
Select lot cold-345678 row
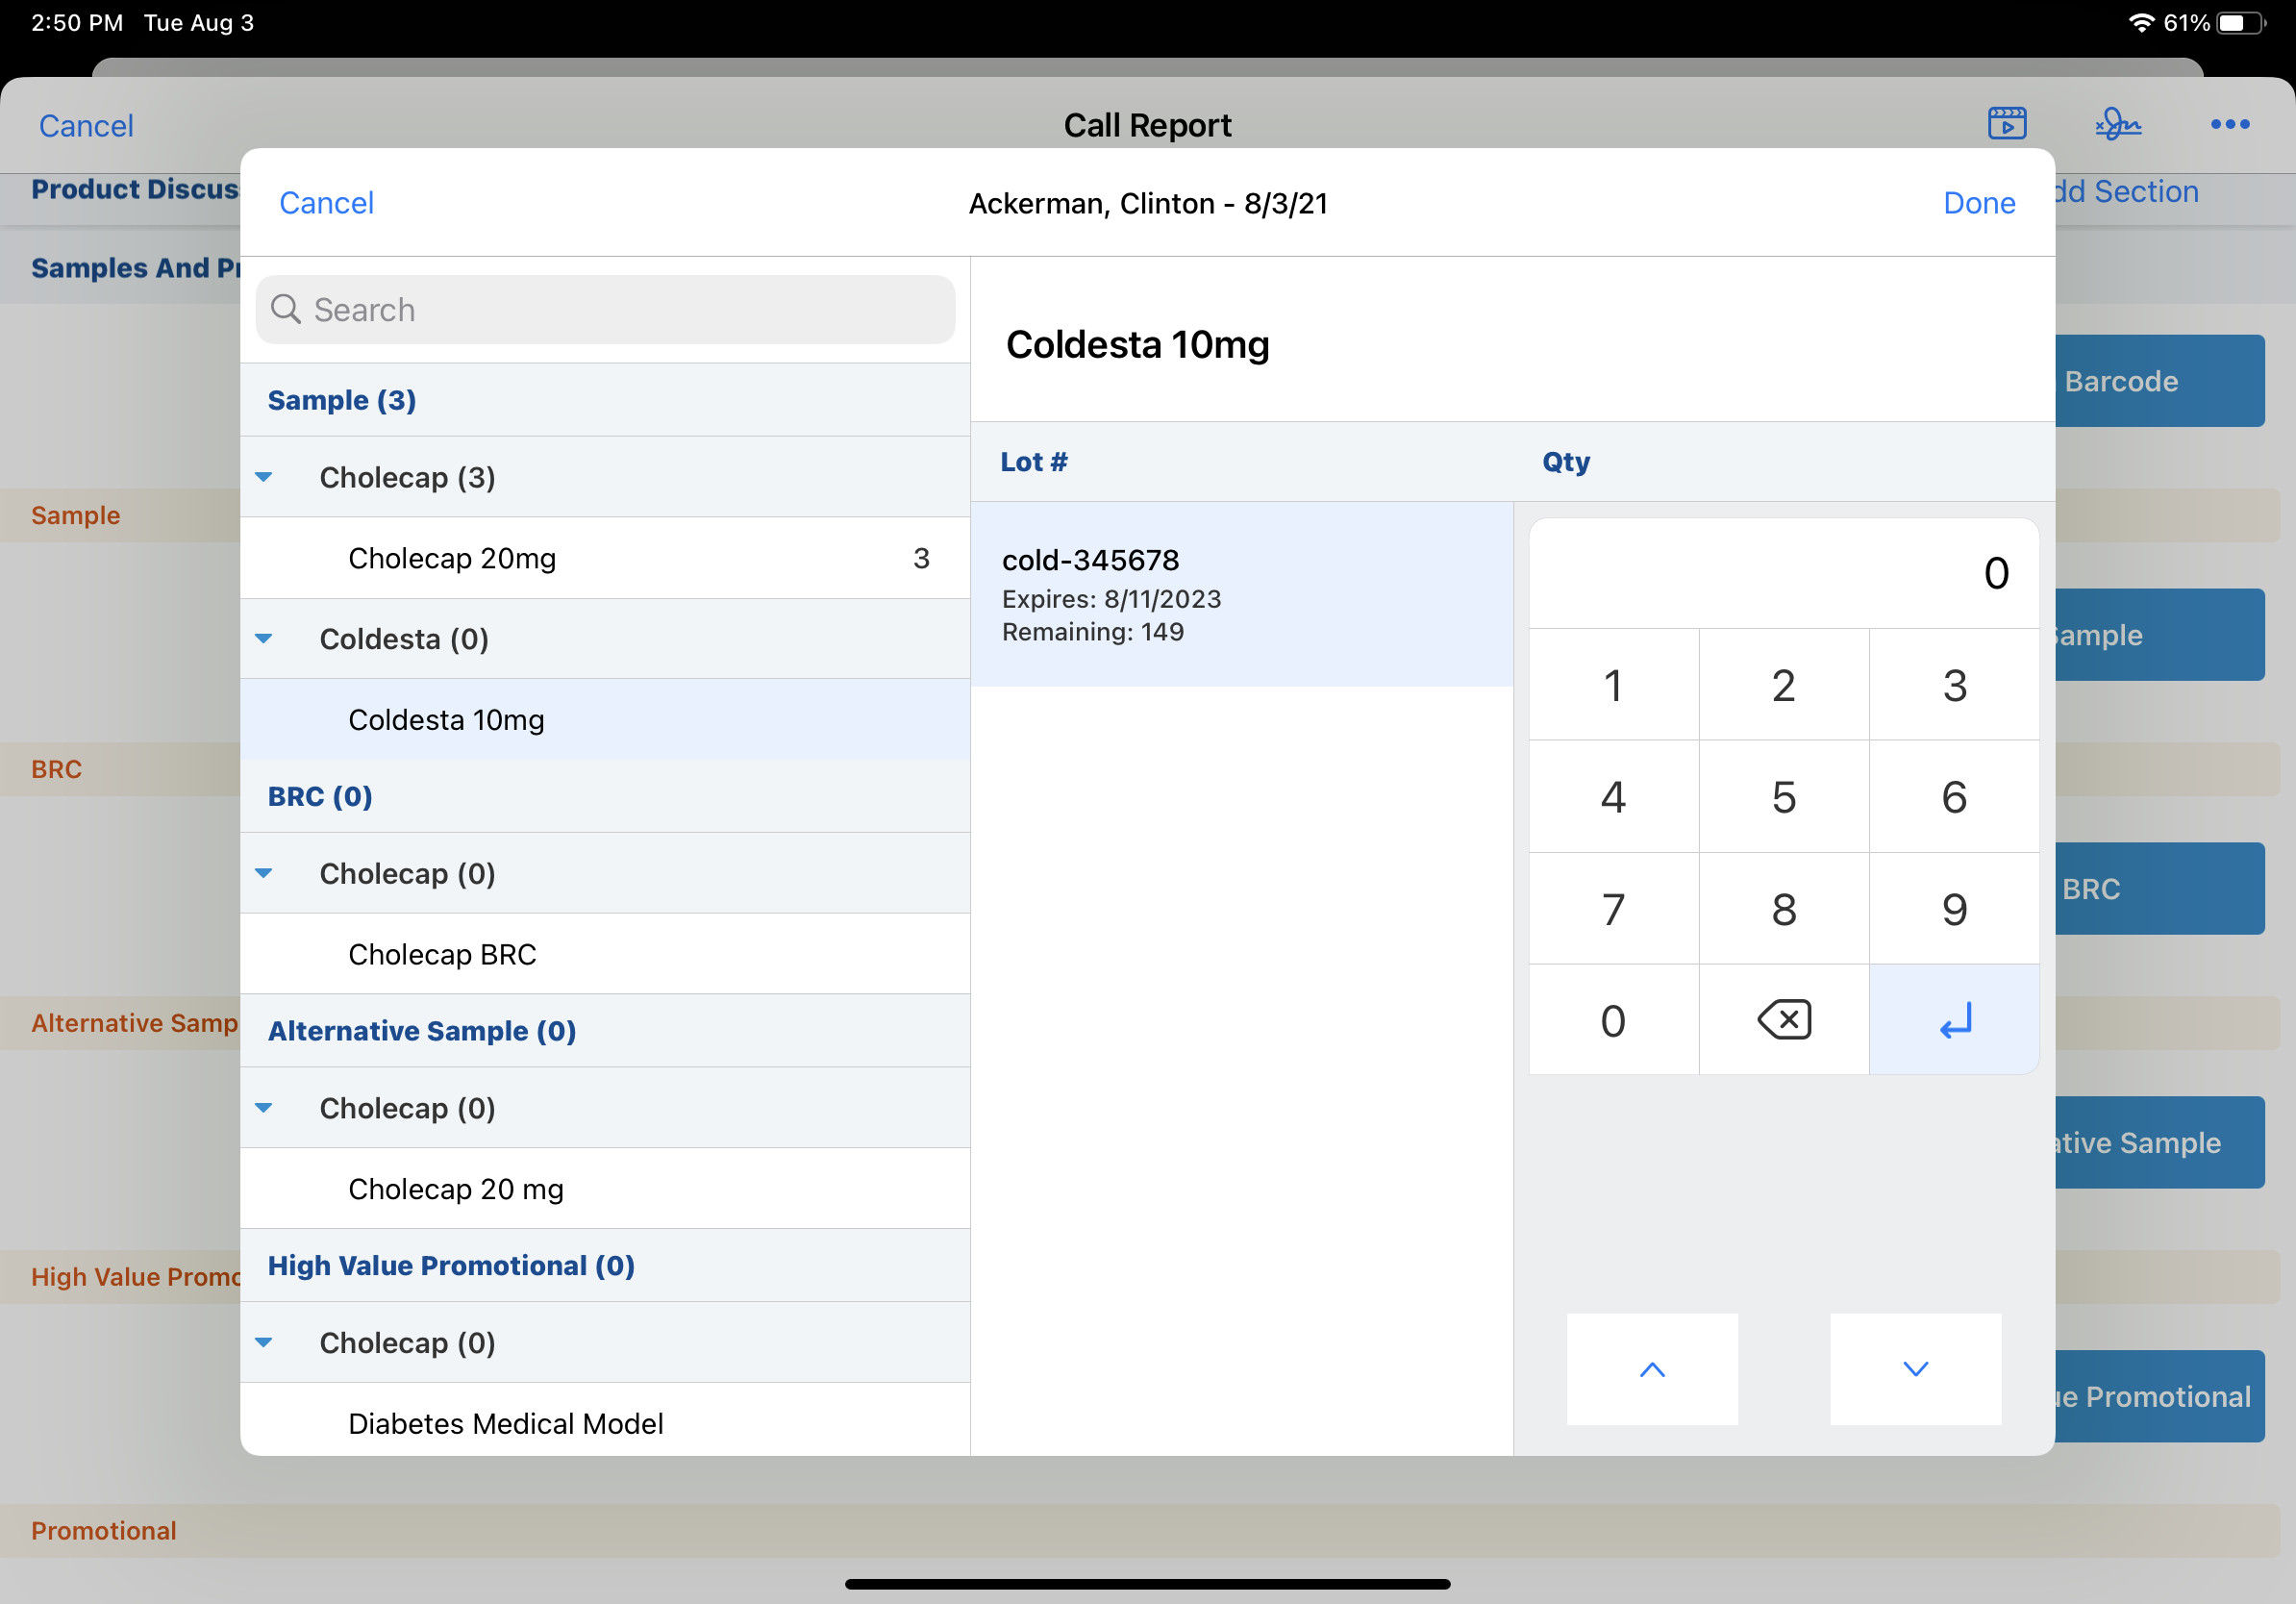pyautogui.click(x=1241, y=594)
